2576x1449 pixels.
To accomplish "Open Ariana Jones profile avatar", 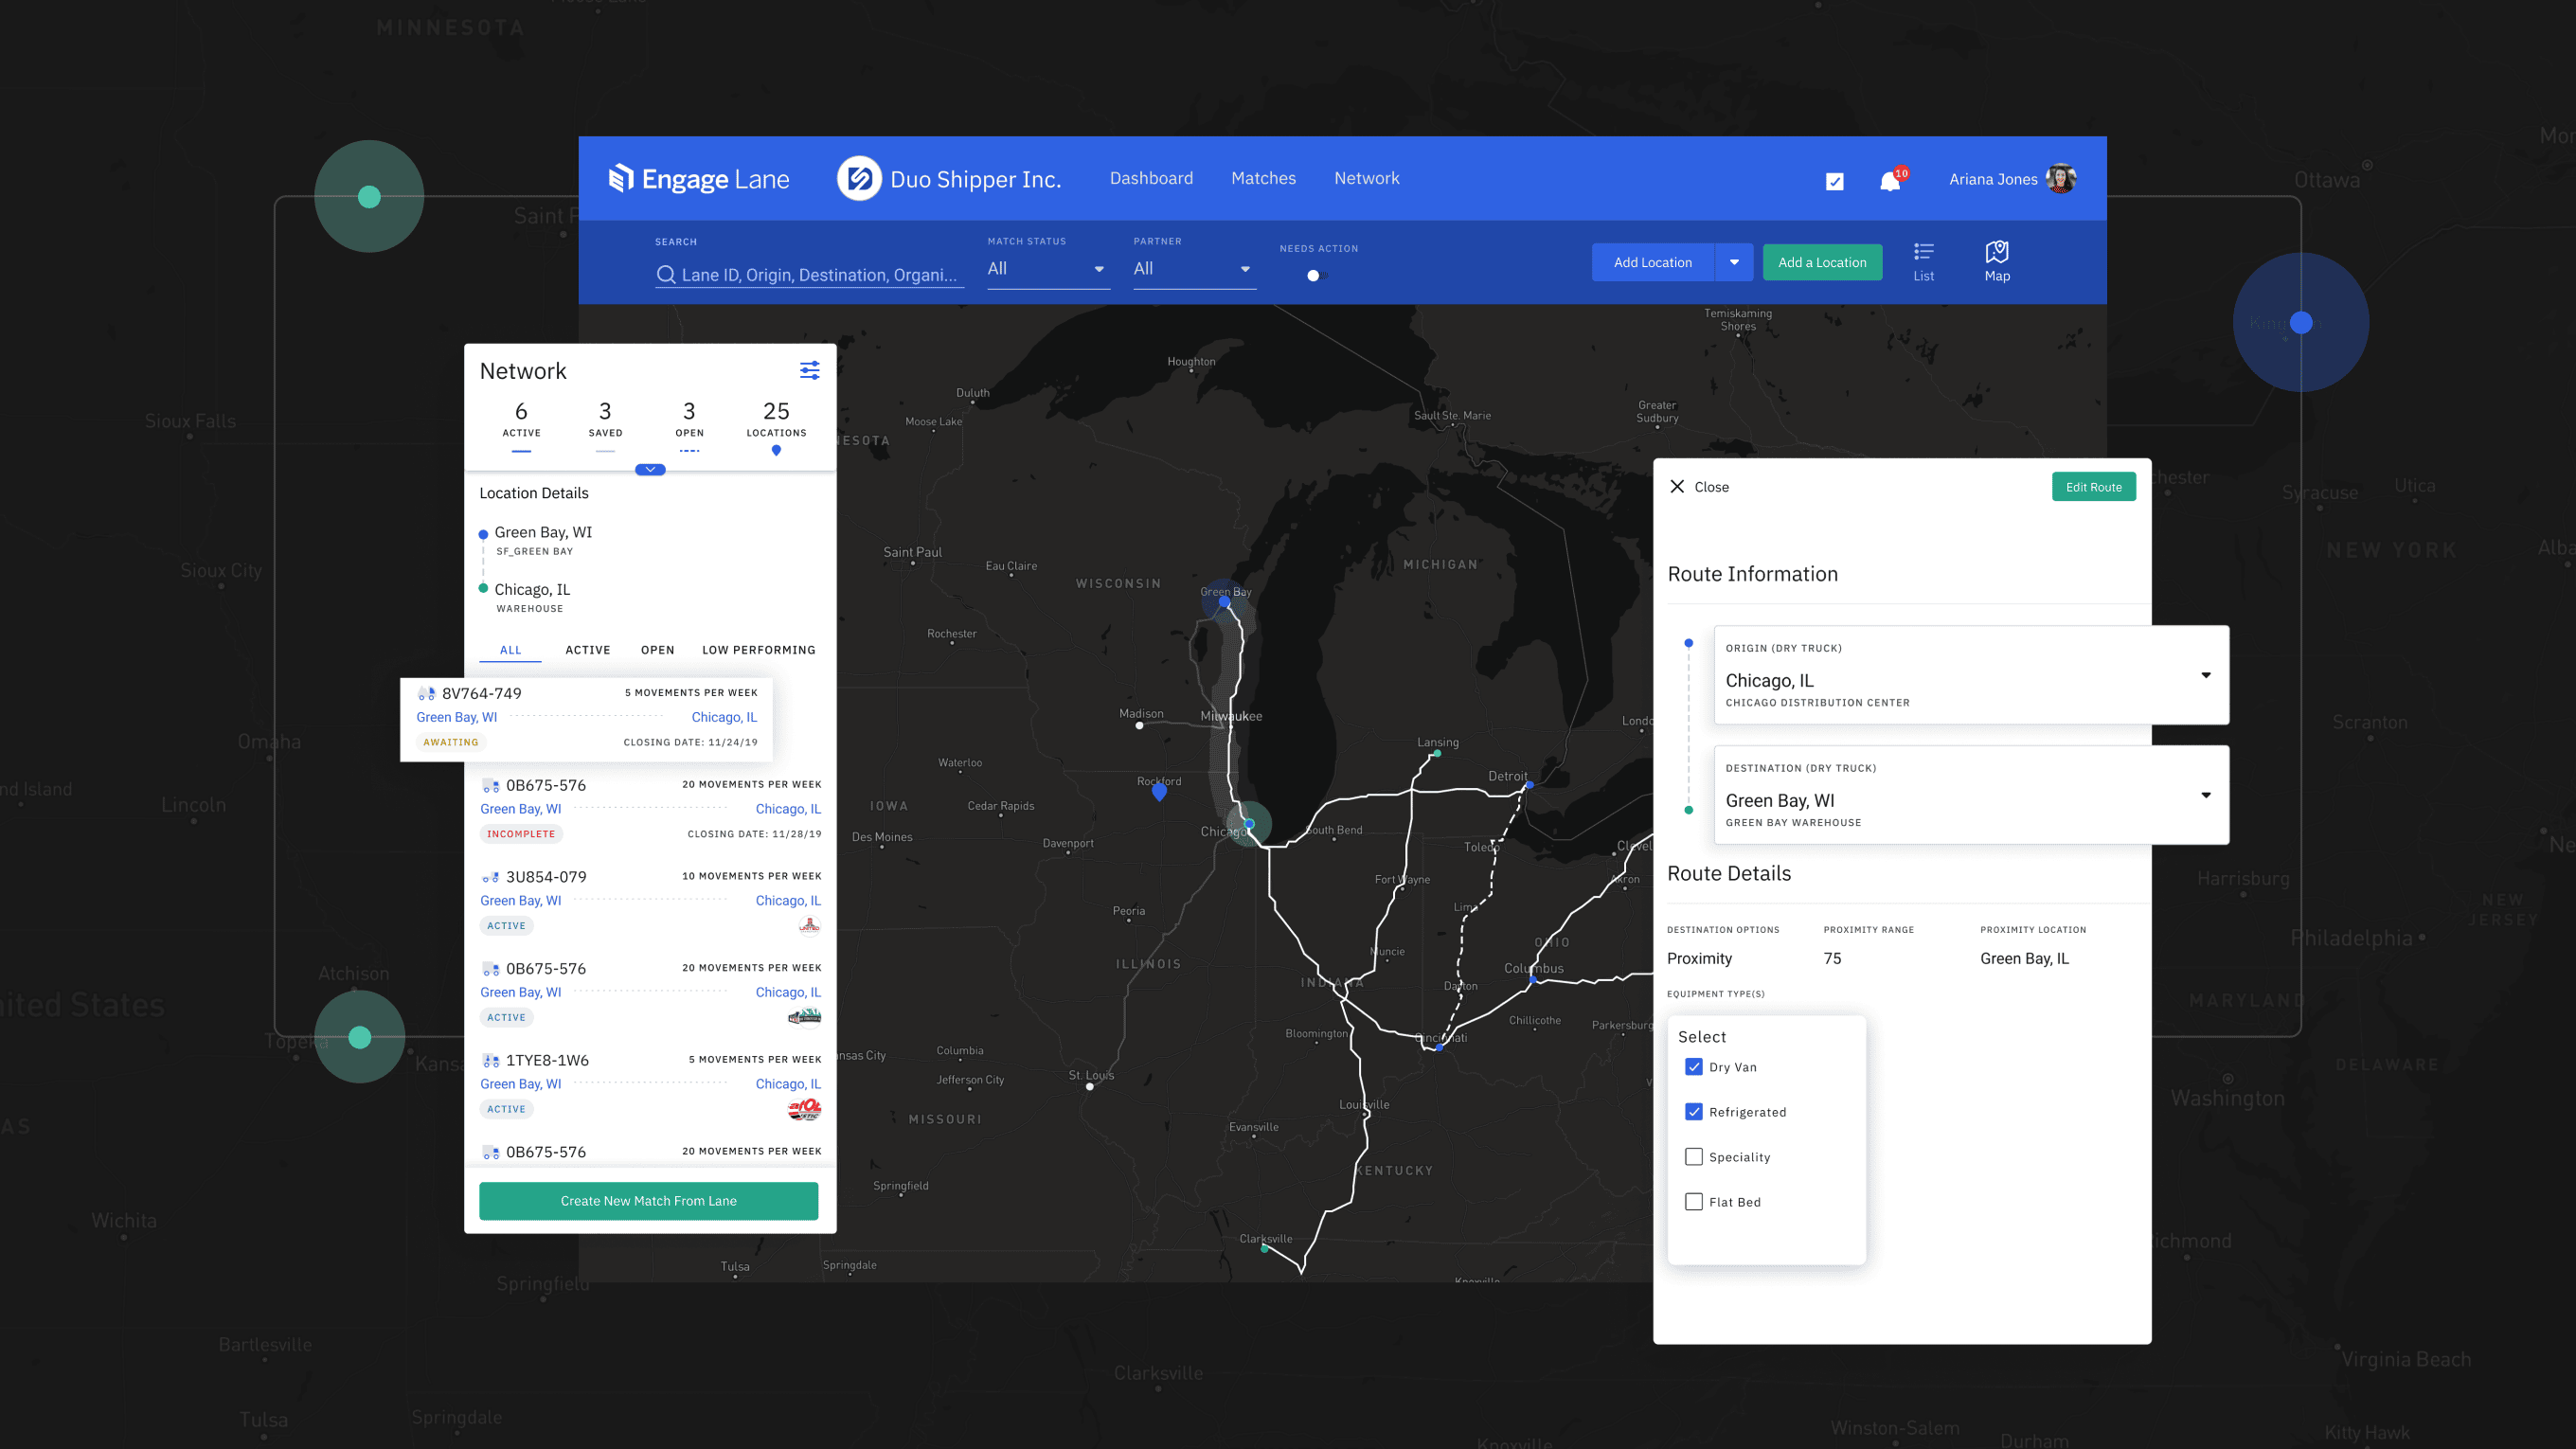I will tap(2061, 179).
